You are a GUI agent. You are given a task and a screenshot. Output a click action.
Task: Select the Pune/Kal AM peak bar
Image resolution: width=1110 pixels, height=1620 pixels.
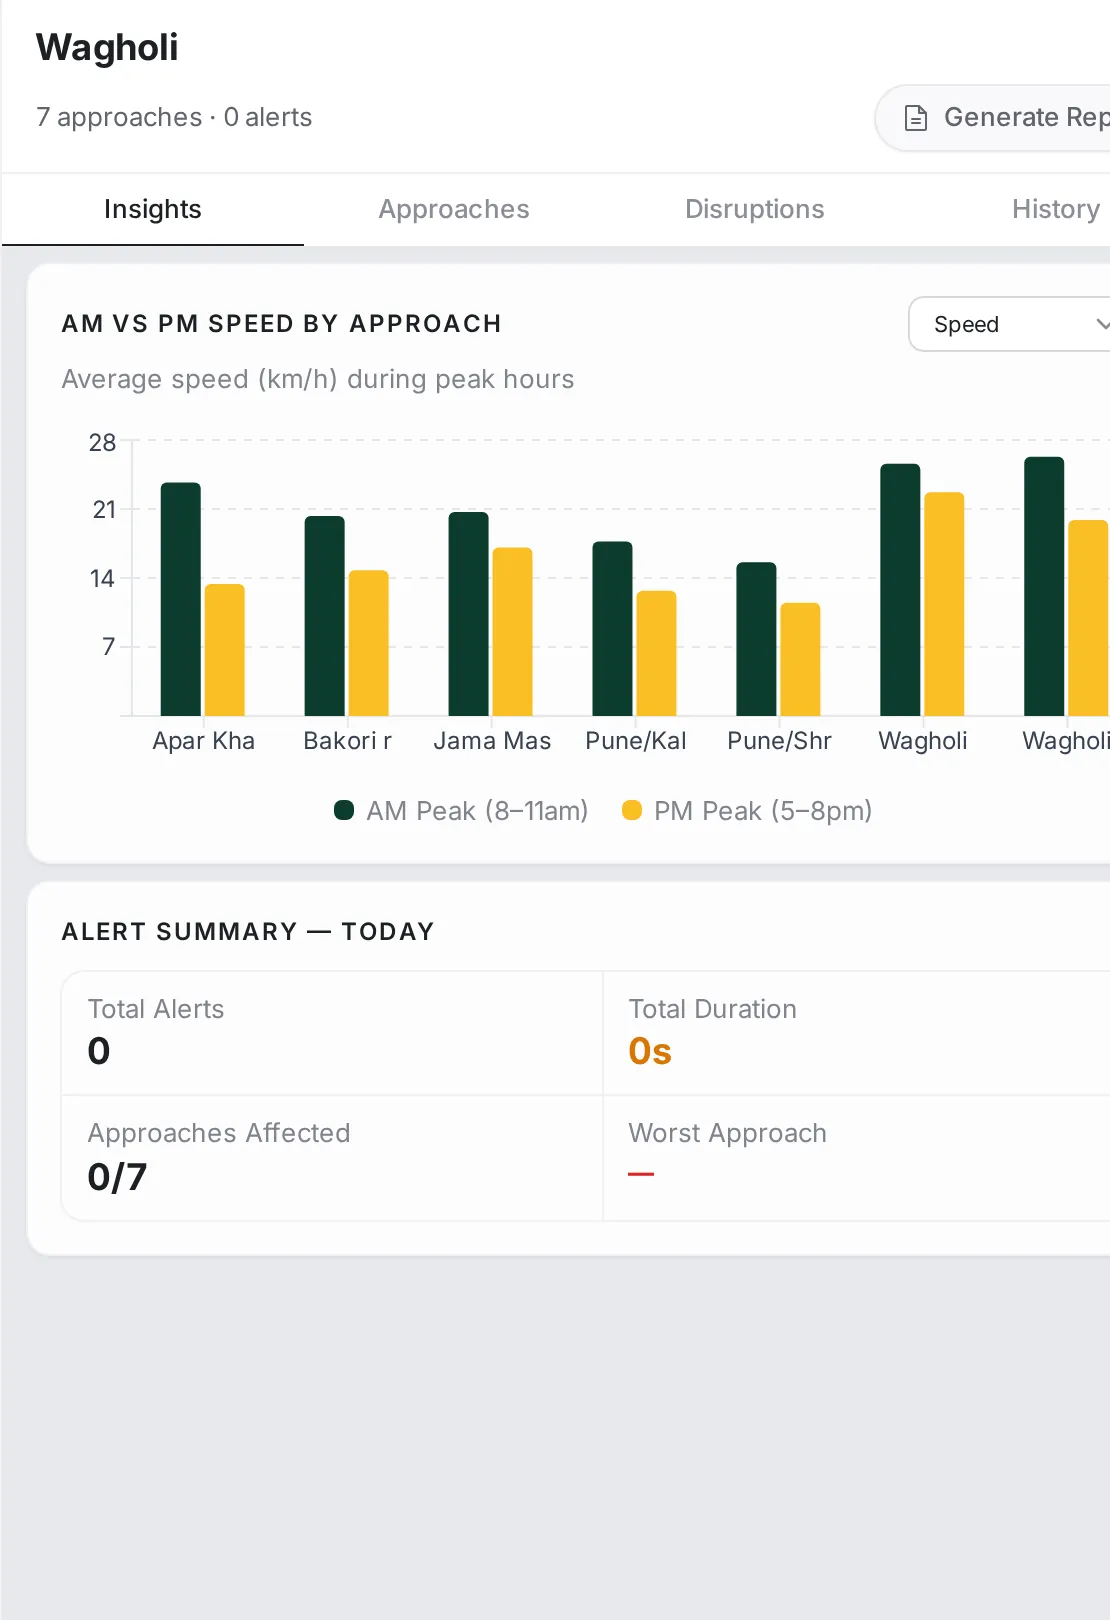613,629
